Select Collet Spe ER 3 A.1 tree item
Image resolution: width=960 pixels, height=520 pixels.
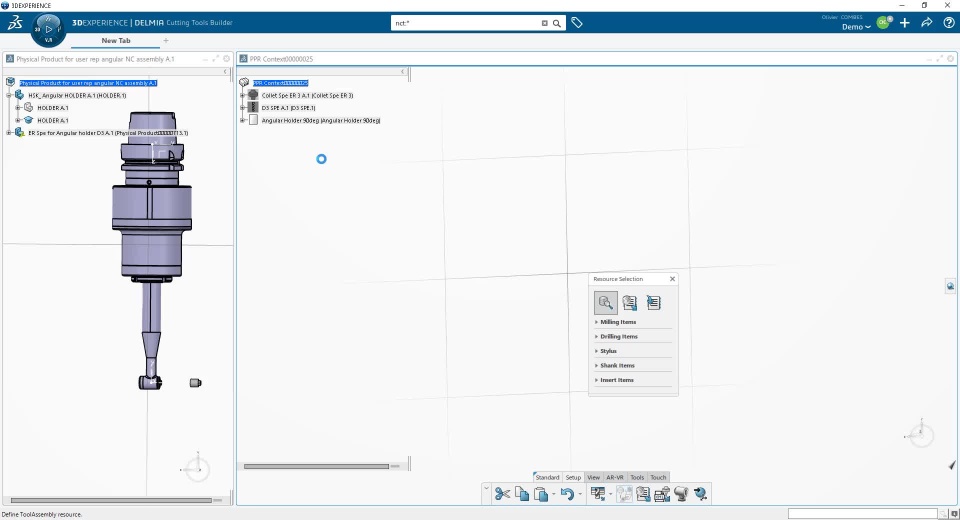(x=307, y=96)
